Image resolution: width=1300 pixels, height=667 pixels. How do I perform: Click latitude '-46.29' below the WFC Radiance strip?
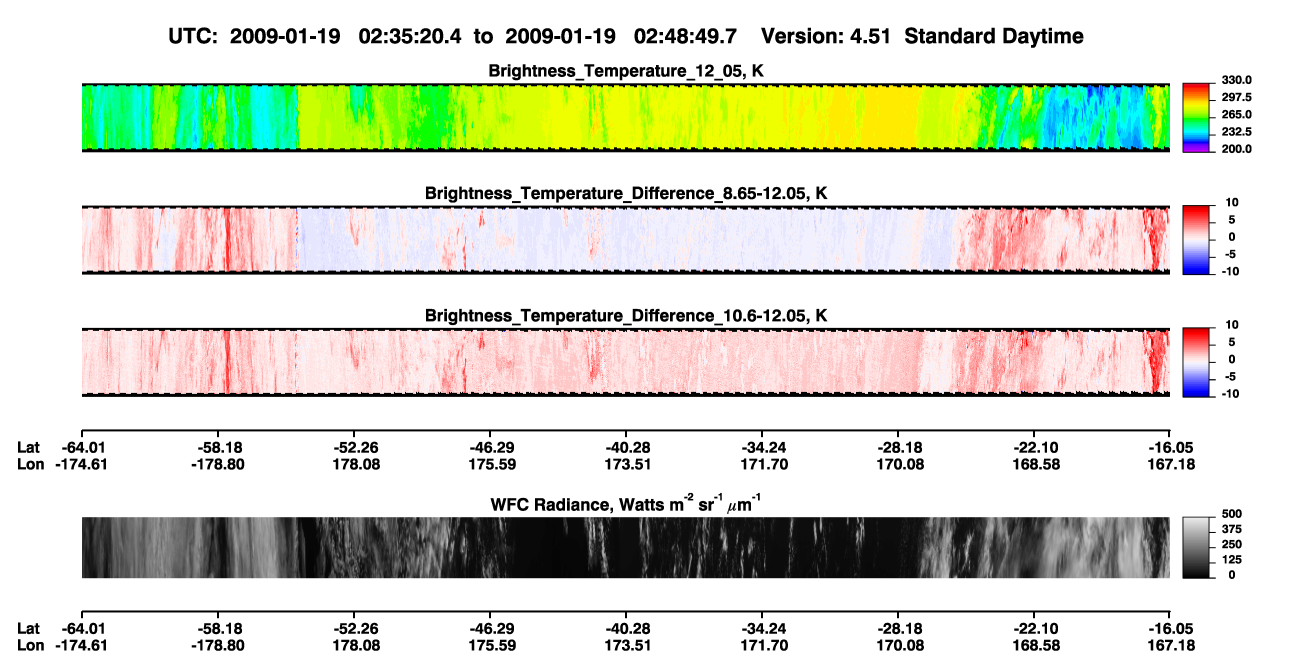[491, 628]
